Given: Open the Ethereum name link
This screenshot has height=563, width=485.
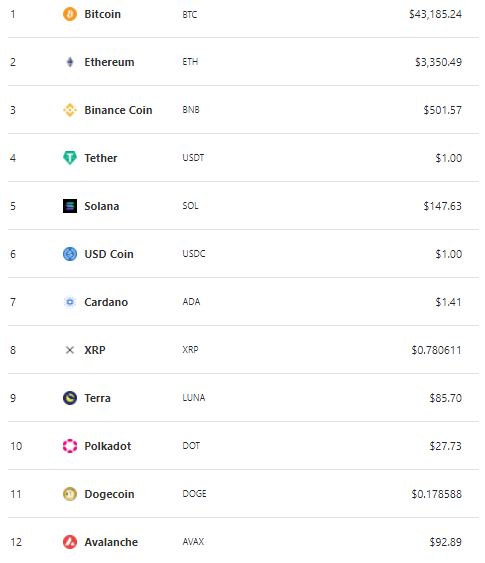Looking at the screenshot, I should [109, 62].
